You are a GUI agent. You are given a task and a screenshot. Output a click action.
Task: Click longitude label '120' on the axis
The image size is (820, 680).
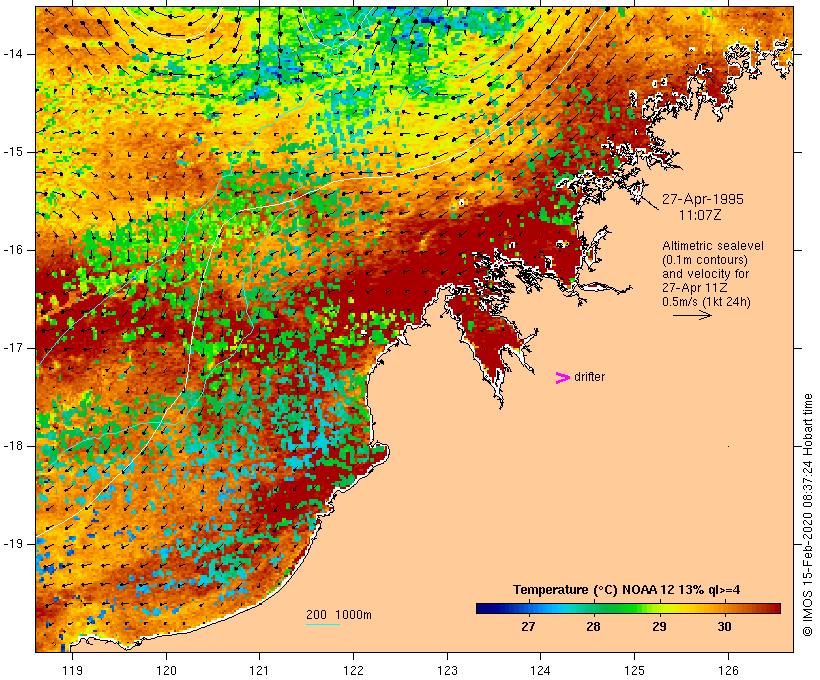(166, 670)
